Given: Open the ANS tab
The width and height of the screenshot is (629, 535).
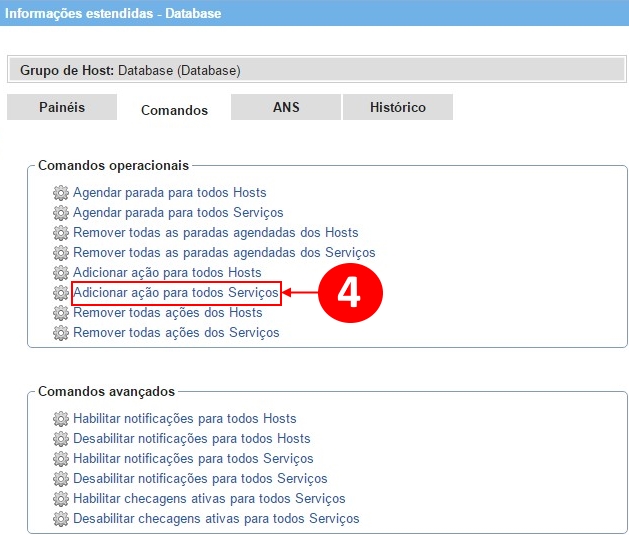Looking at the screenshot, I should tap(286, 107).
